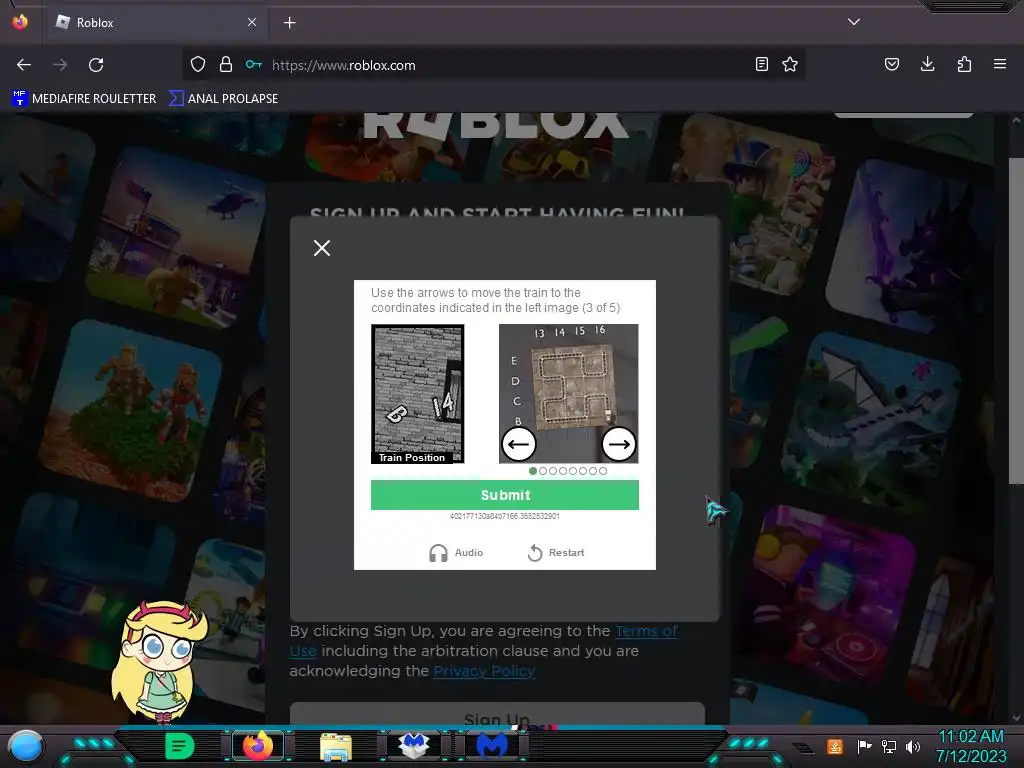The width and height of the screenshot is (1024, 768).
Task: Open the Malwarebytes taskbar icon
Action: coord(492,746)
